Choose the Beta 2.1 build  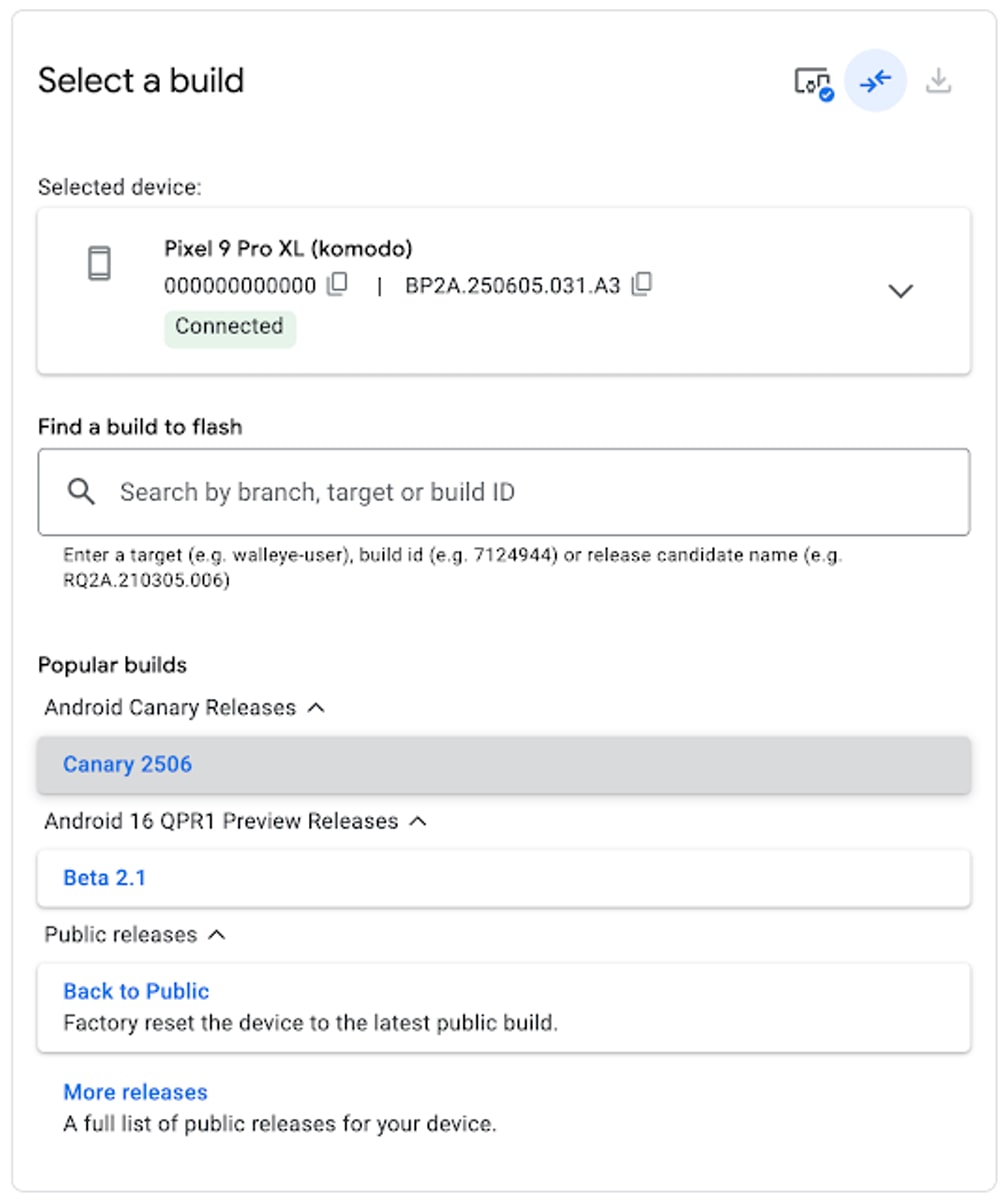tap(104, 878)
